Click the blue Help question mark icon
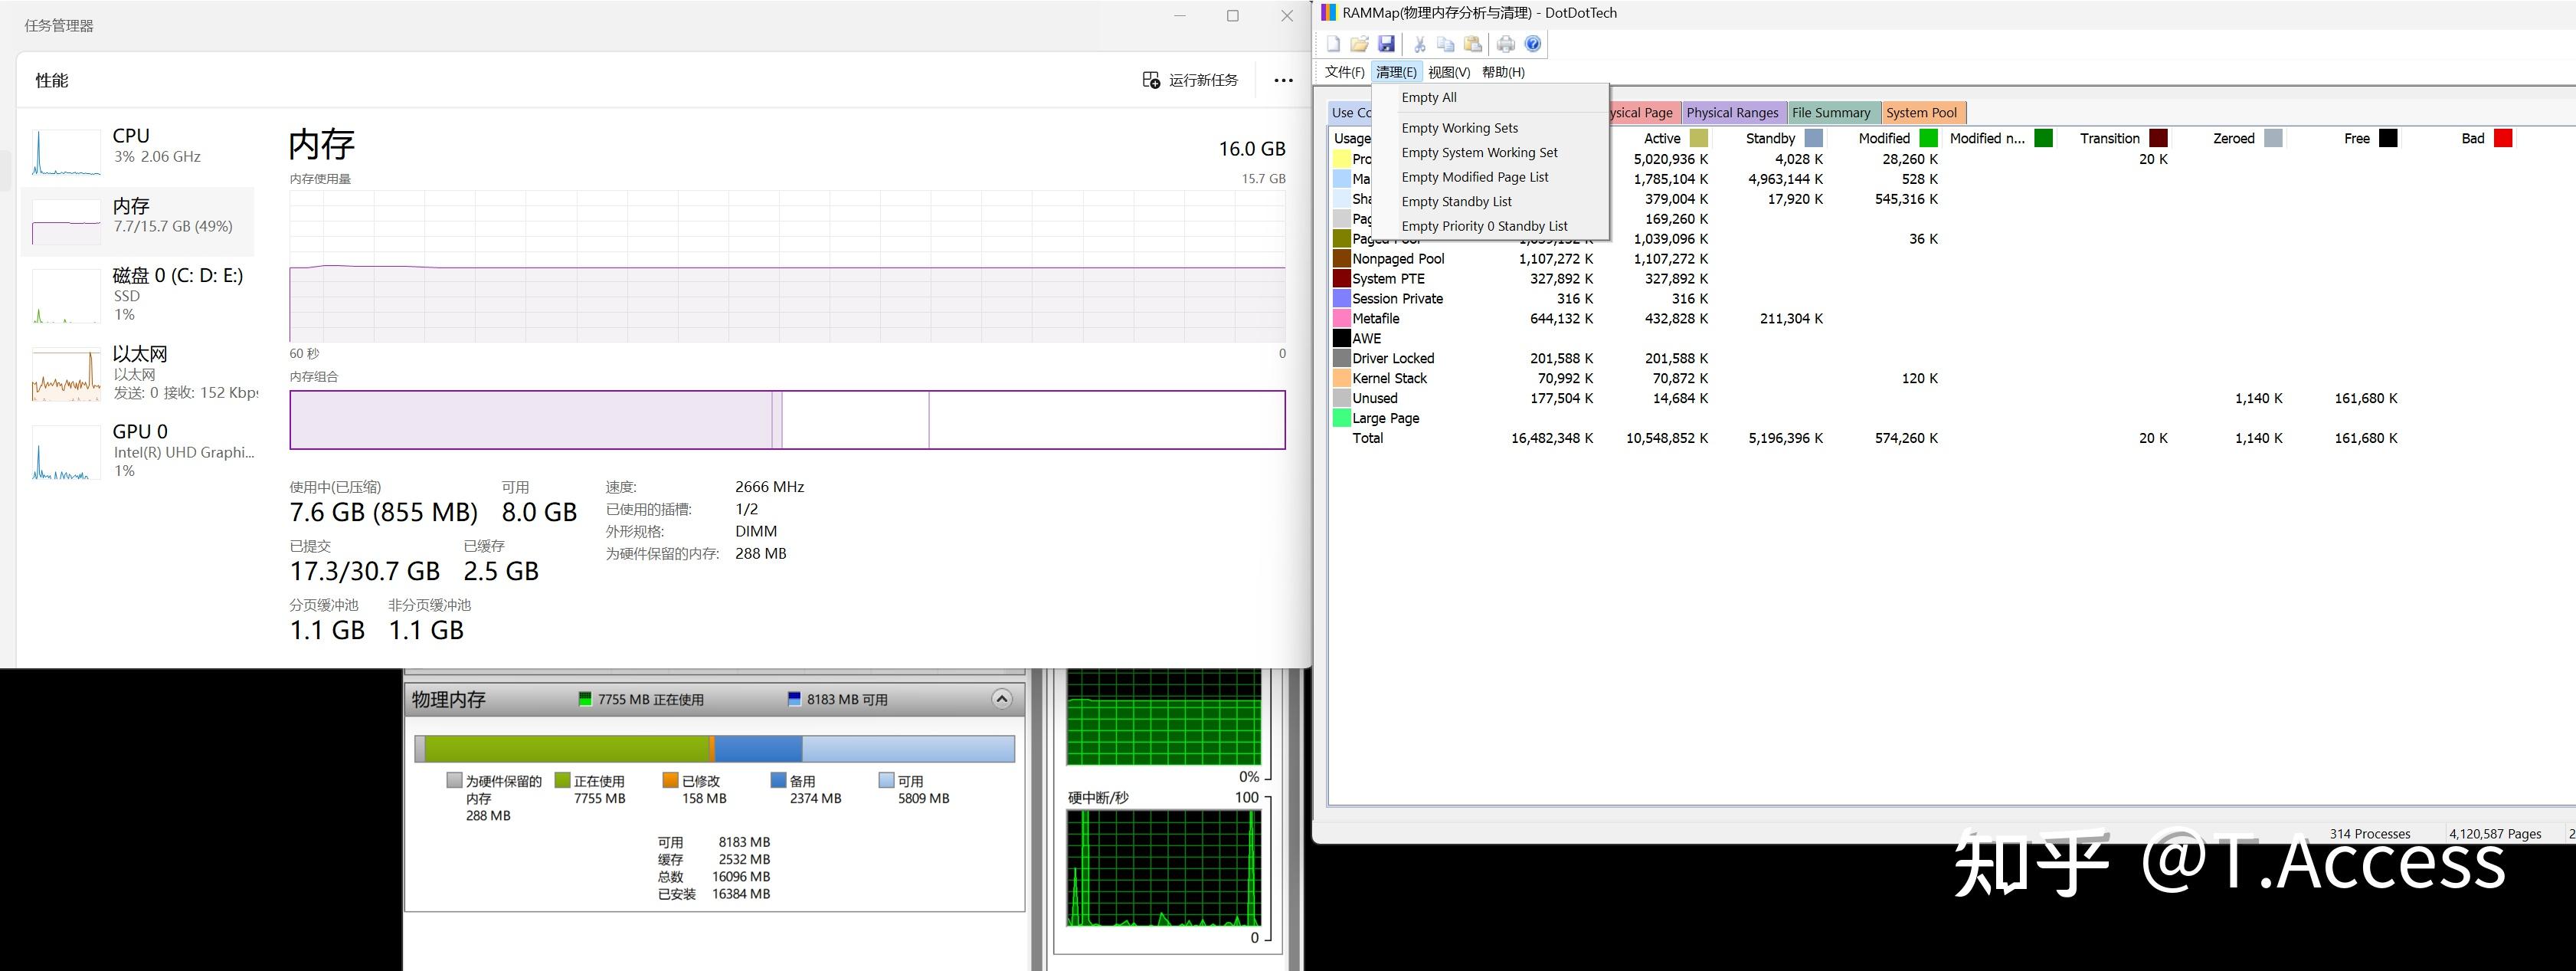2576x971 pixels. [x=1533, y=44]
